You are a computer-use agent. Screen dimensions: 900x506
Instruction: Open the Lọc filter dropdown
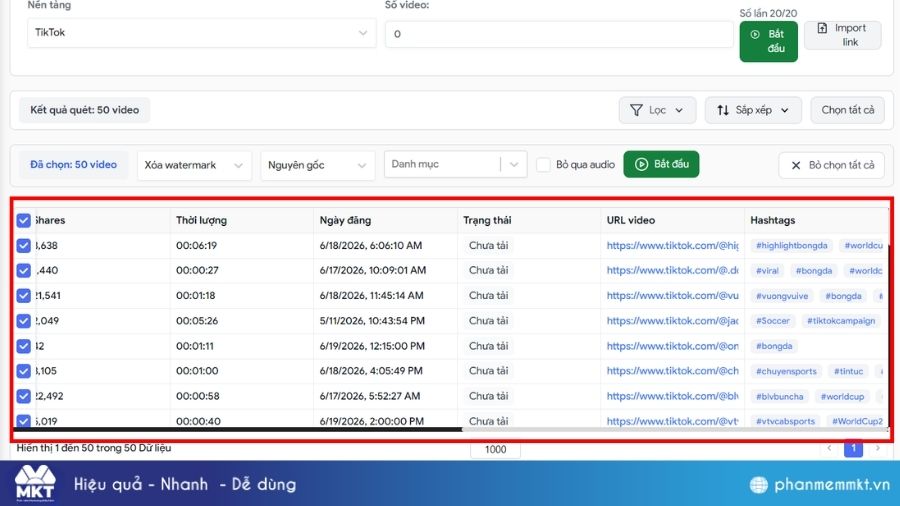(657, 110)
